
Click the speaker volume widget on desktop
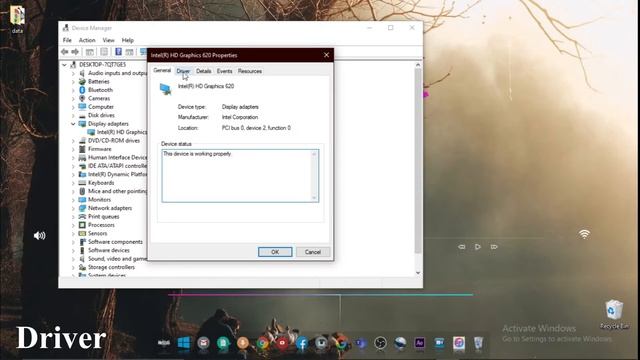(x=40, y=236)
